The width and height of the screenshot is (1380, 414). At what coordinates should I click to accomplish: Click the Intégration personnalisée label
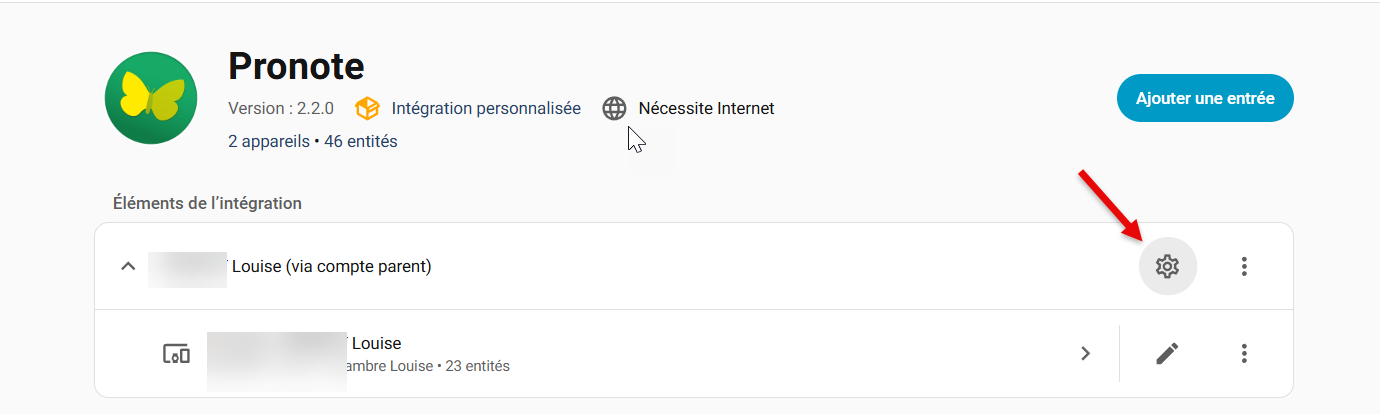(x=486, y=108)
